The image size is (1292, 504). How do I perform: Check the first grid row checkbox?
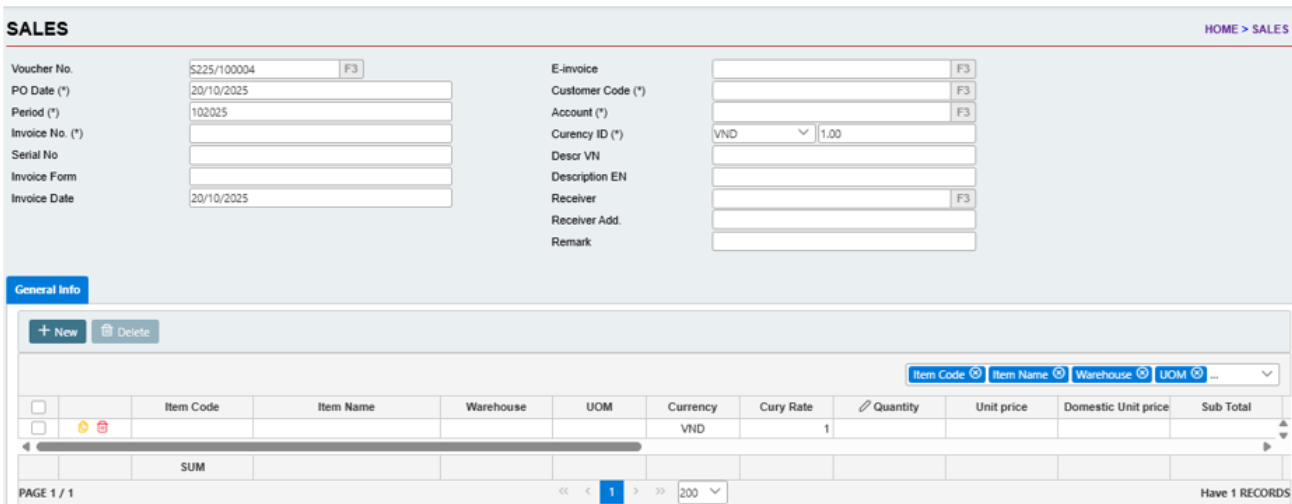click(39, 428)
